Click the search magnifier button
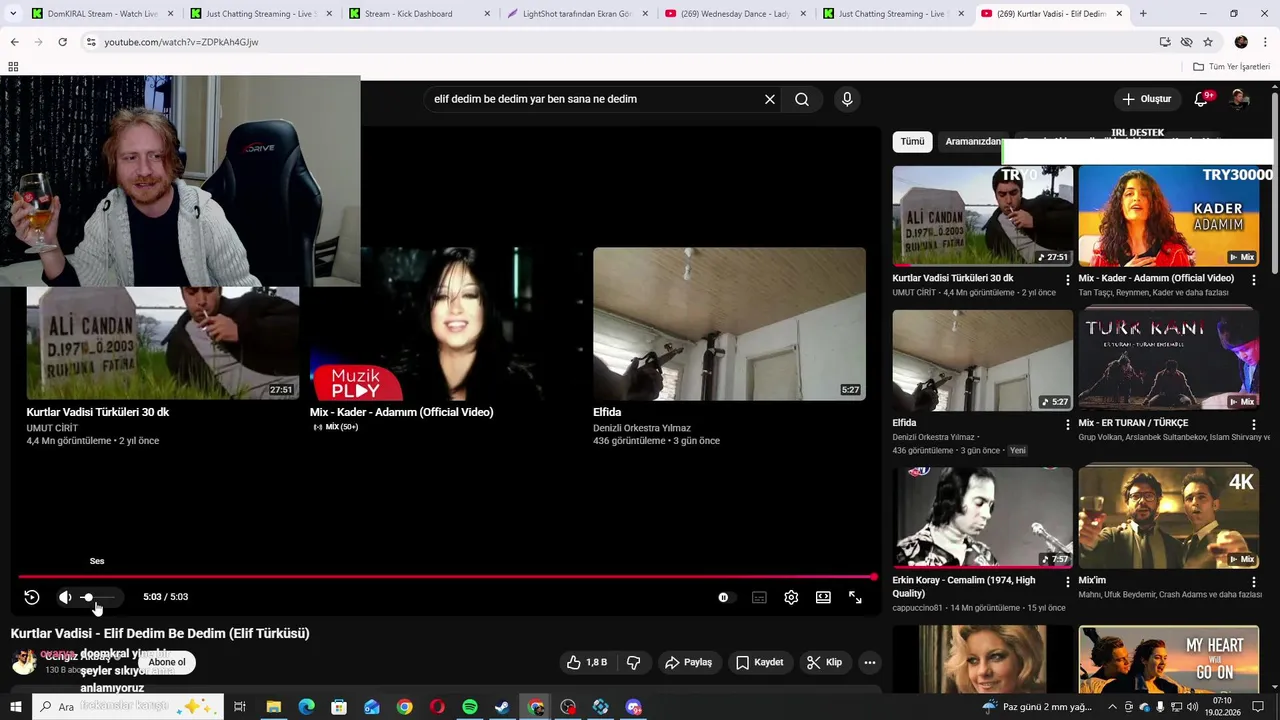The width and height of the screenshot is (1280, 720). (x=802, y=99)
